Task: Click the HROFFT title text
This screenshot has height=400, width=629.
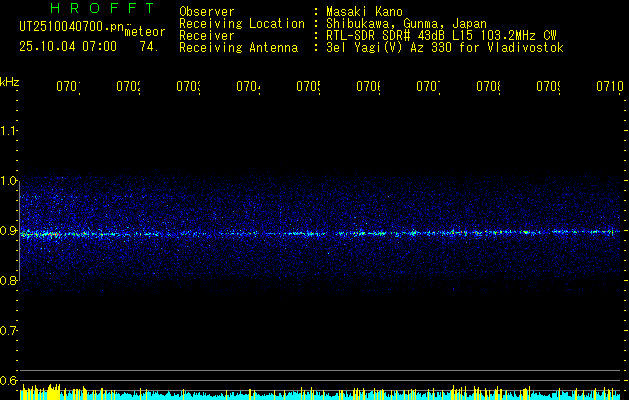Action: point(103,8)
